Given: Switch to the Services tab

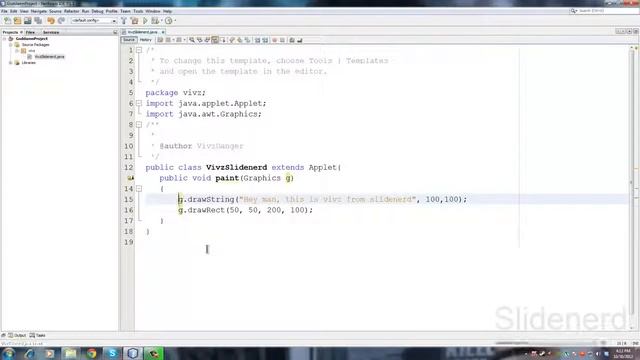Looking at the screenshot, I should 51,32.
